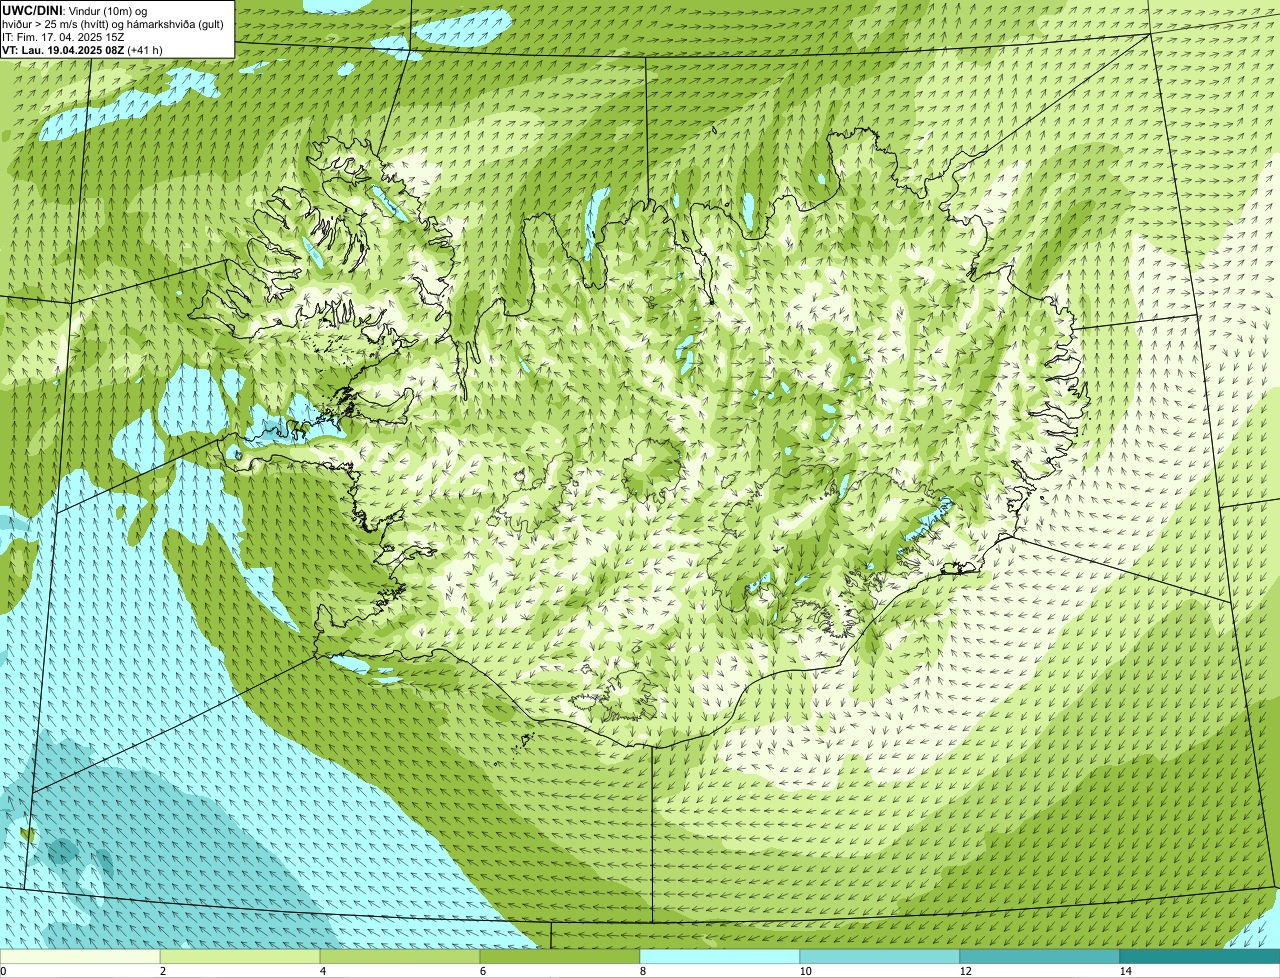Click the text line "hviður > 25 m/s (hvítt) og hámarkshviða (gult)"
Viewport: 1280px width, 978px height.
pyautogui.click(x=113, y=24)
